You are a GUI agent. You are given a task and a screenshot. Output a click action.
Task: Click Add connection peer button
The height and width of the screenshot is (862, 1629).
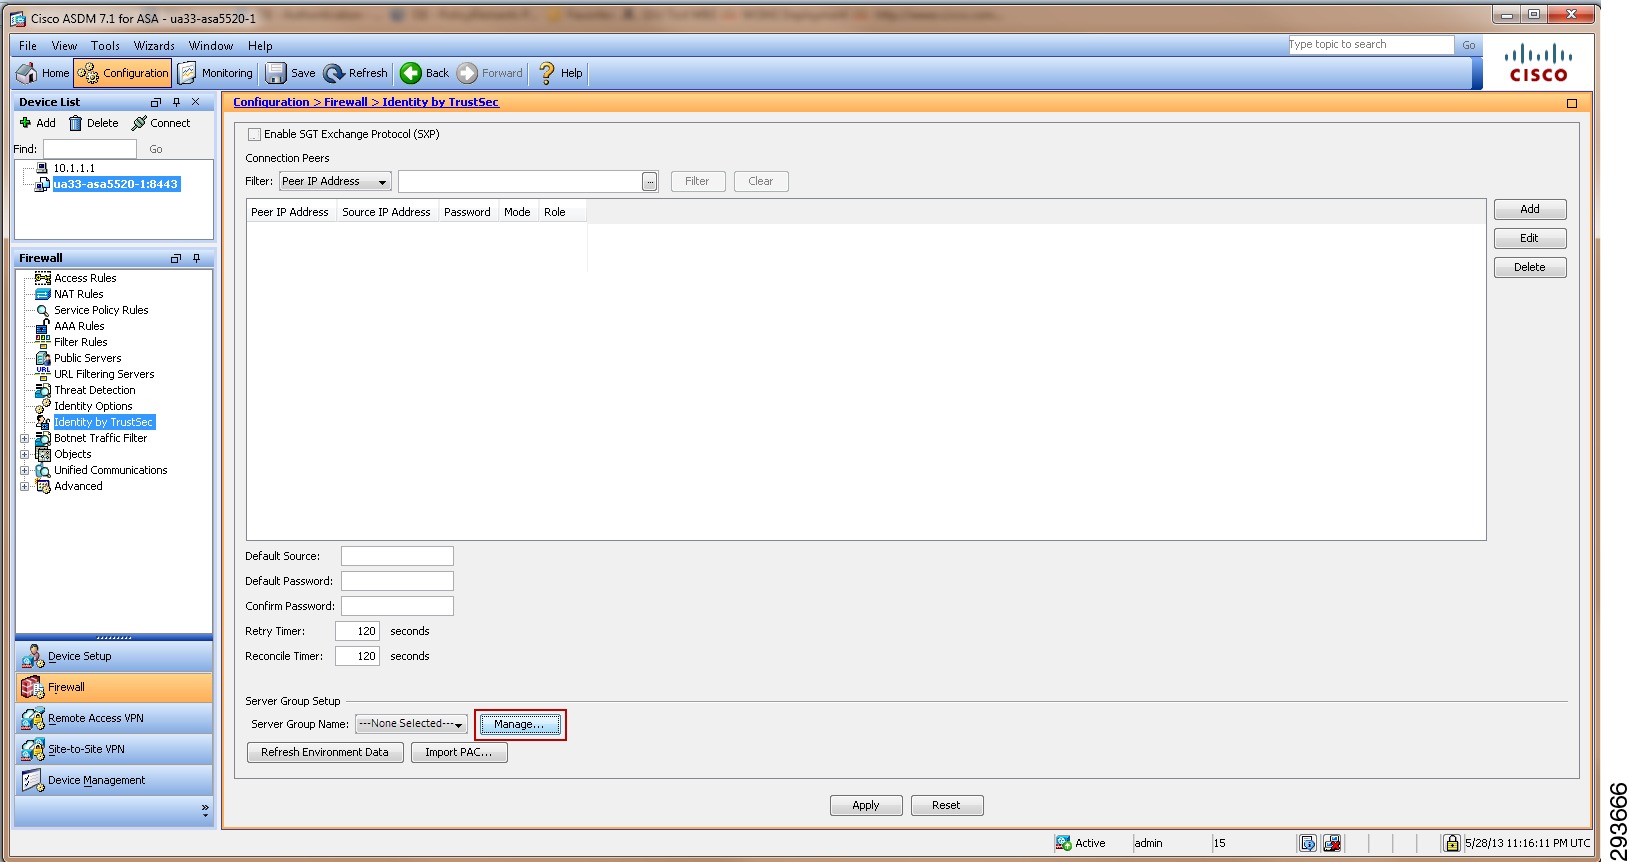(1530, 209)
